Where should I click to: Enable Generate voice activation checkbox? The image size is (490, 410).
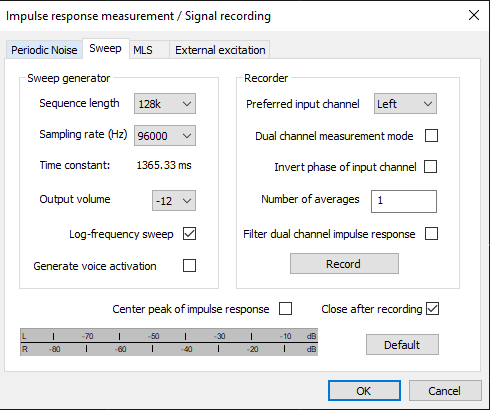point(189,266)
